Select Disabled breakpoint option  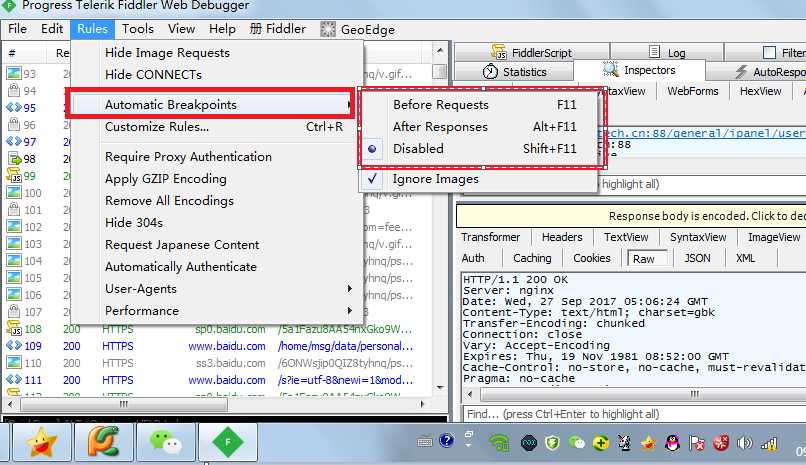point(479,148)
